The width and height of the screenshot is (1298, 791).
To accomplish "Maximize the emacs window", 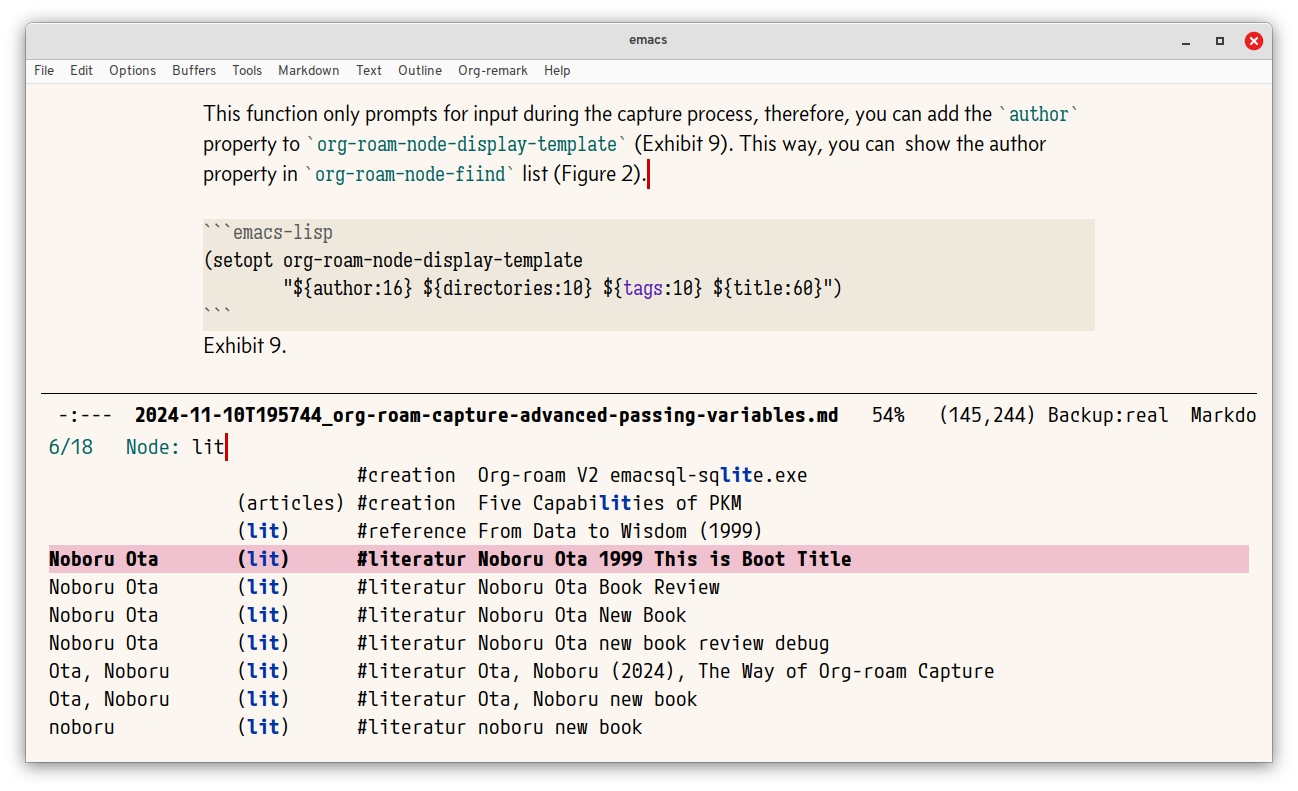I will pos(1220,41).
